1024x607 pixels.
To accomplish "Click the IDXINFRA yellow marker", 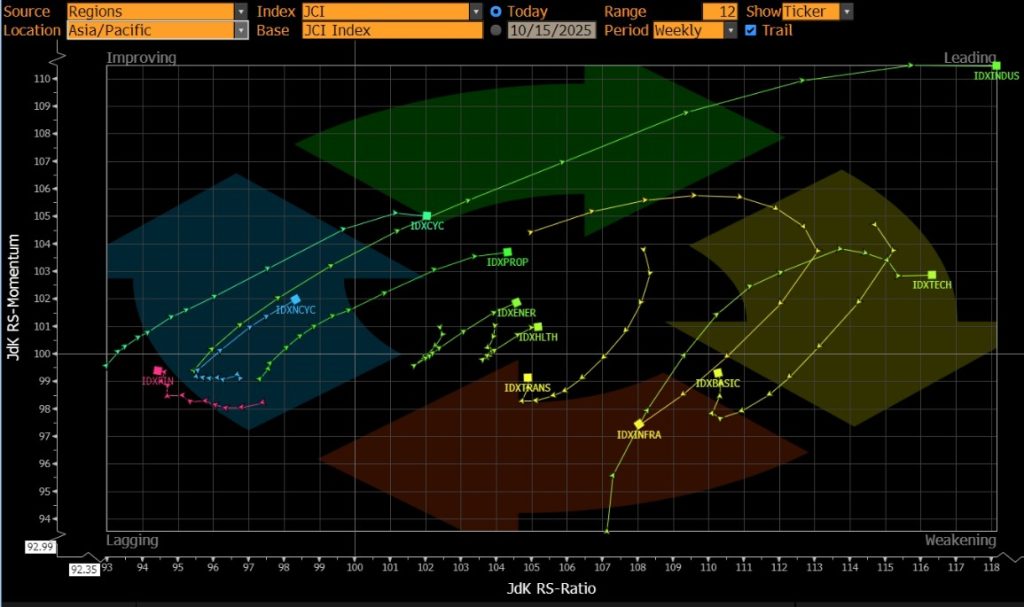I will pos(639,424).
